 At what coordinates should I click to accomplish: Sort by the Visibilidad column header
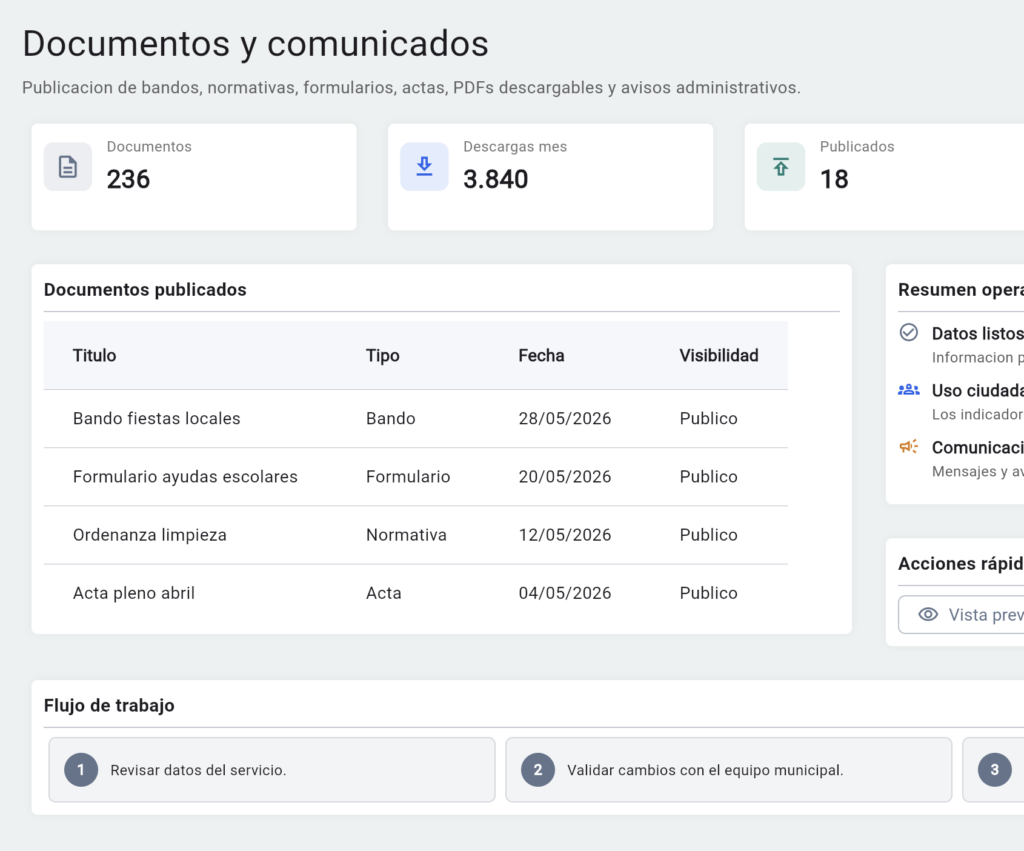tap(719, 355)
